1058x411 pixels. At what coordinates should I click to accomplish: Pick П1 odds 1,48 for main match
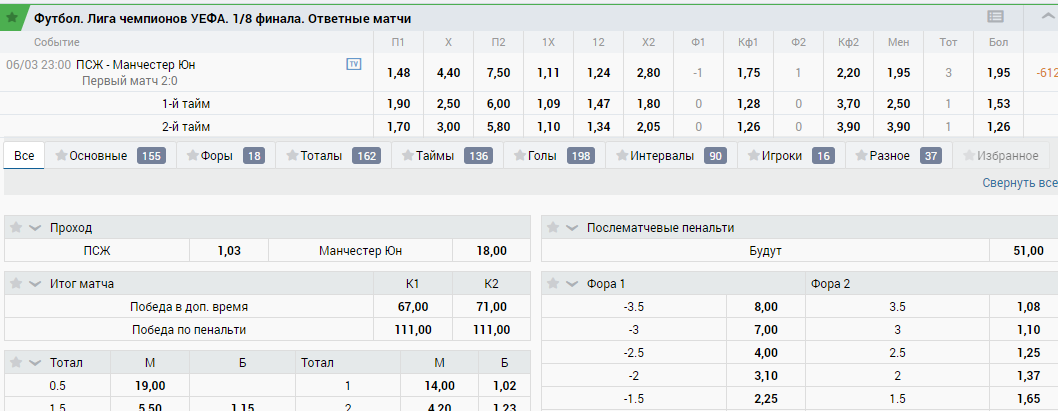click(398, 73)
